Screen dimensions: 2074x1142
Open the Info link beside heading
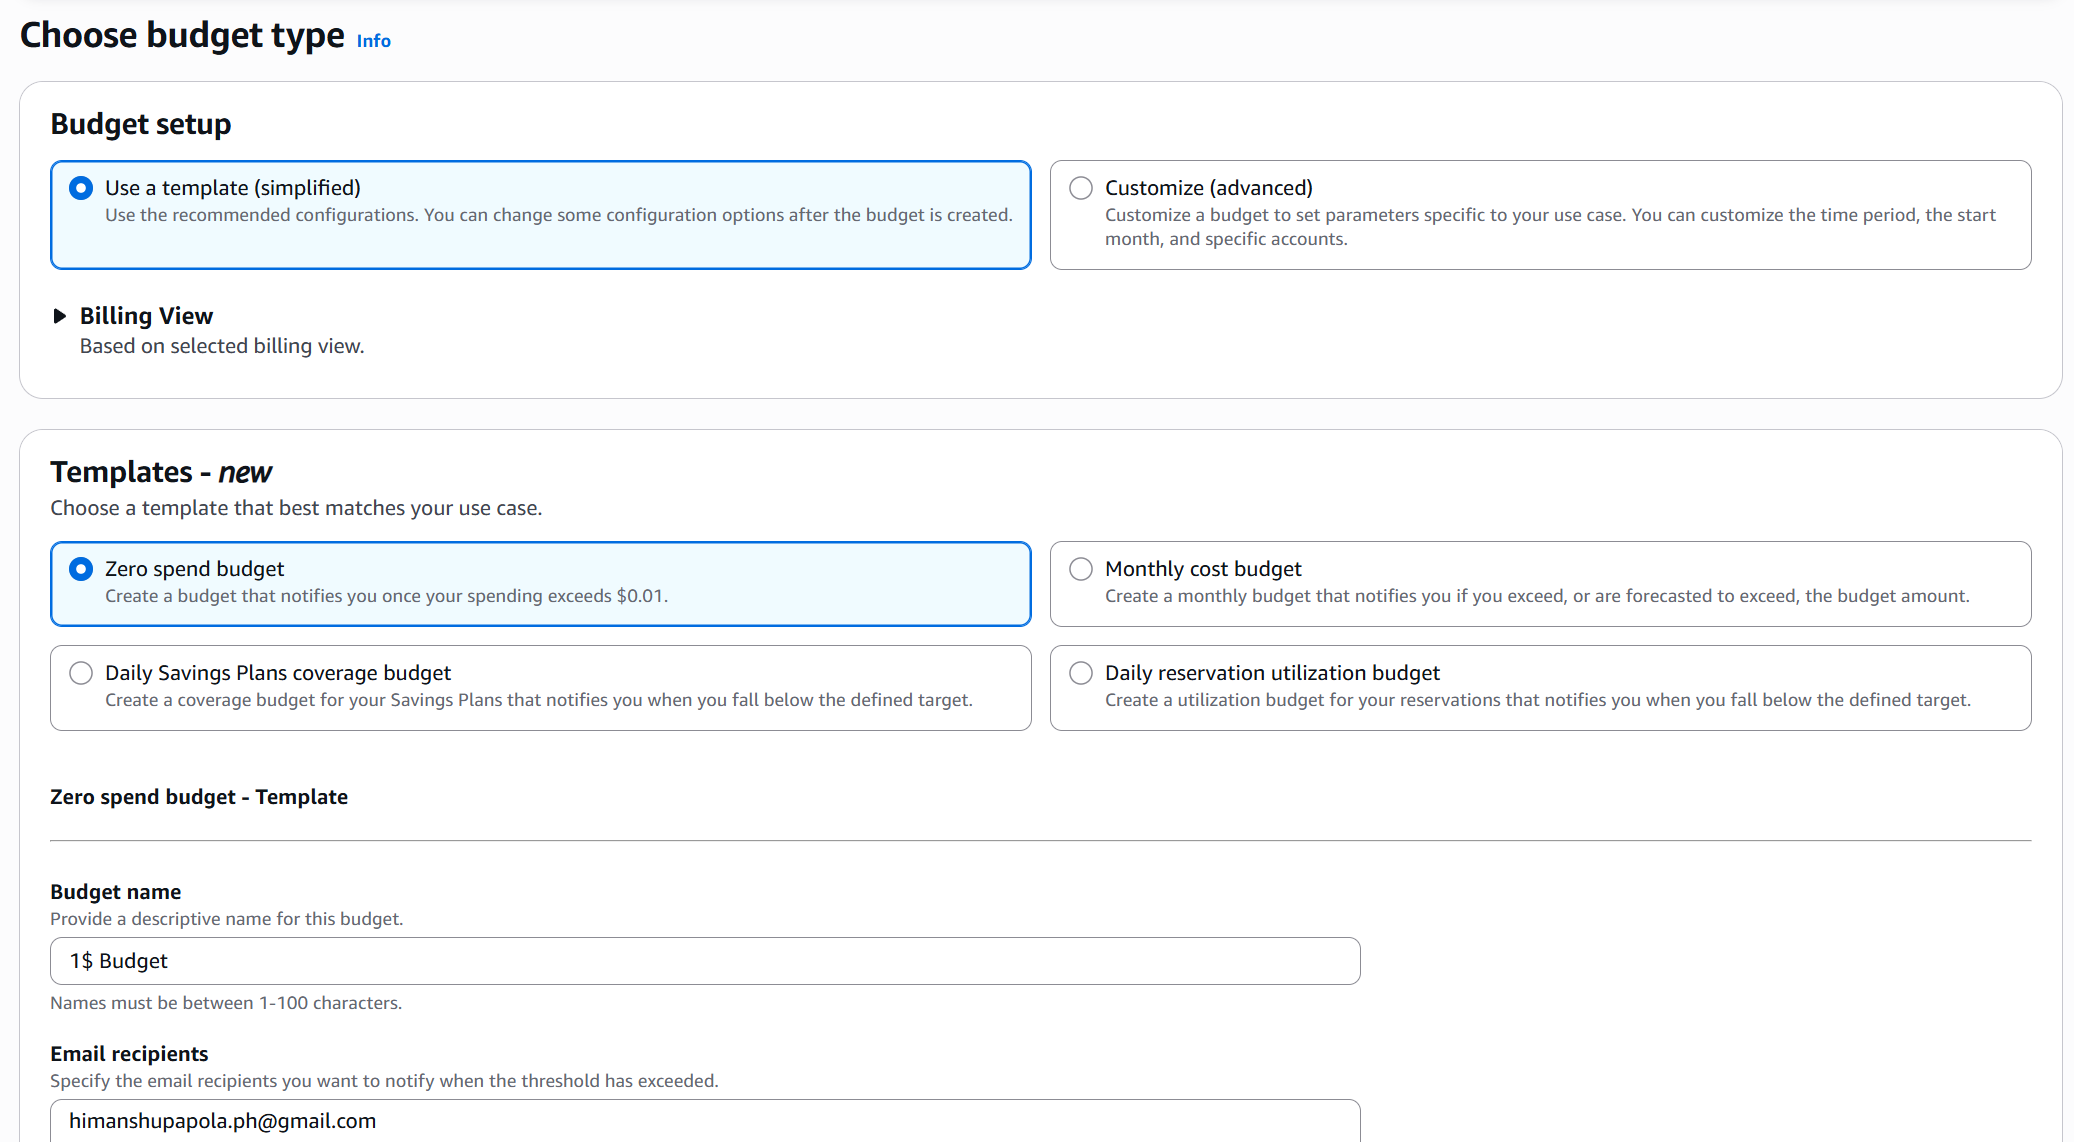pos(373,41)
